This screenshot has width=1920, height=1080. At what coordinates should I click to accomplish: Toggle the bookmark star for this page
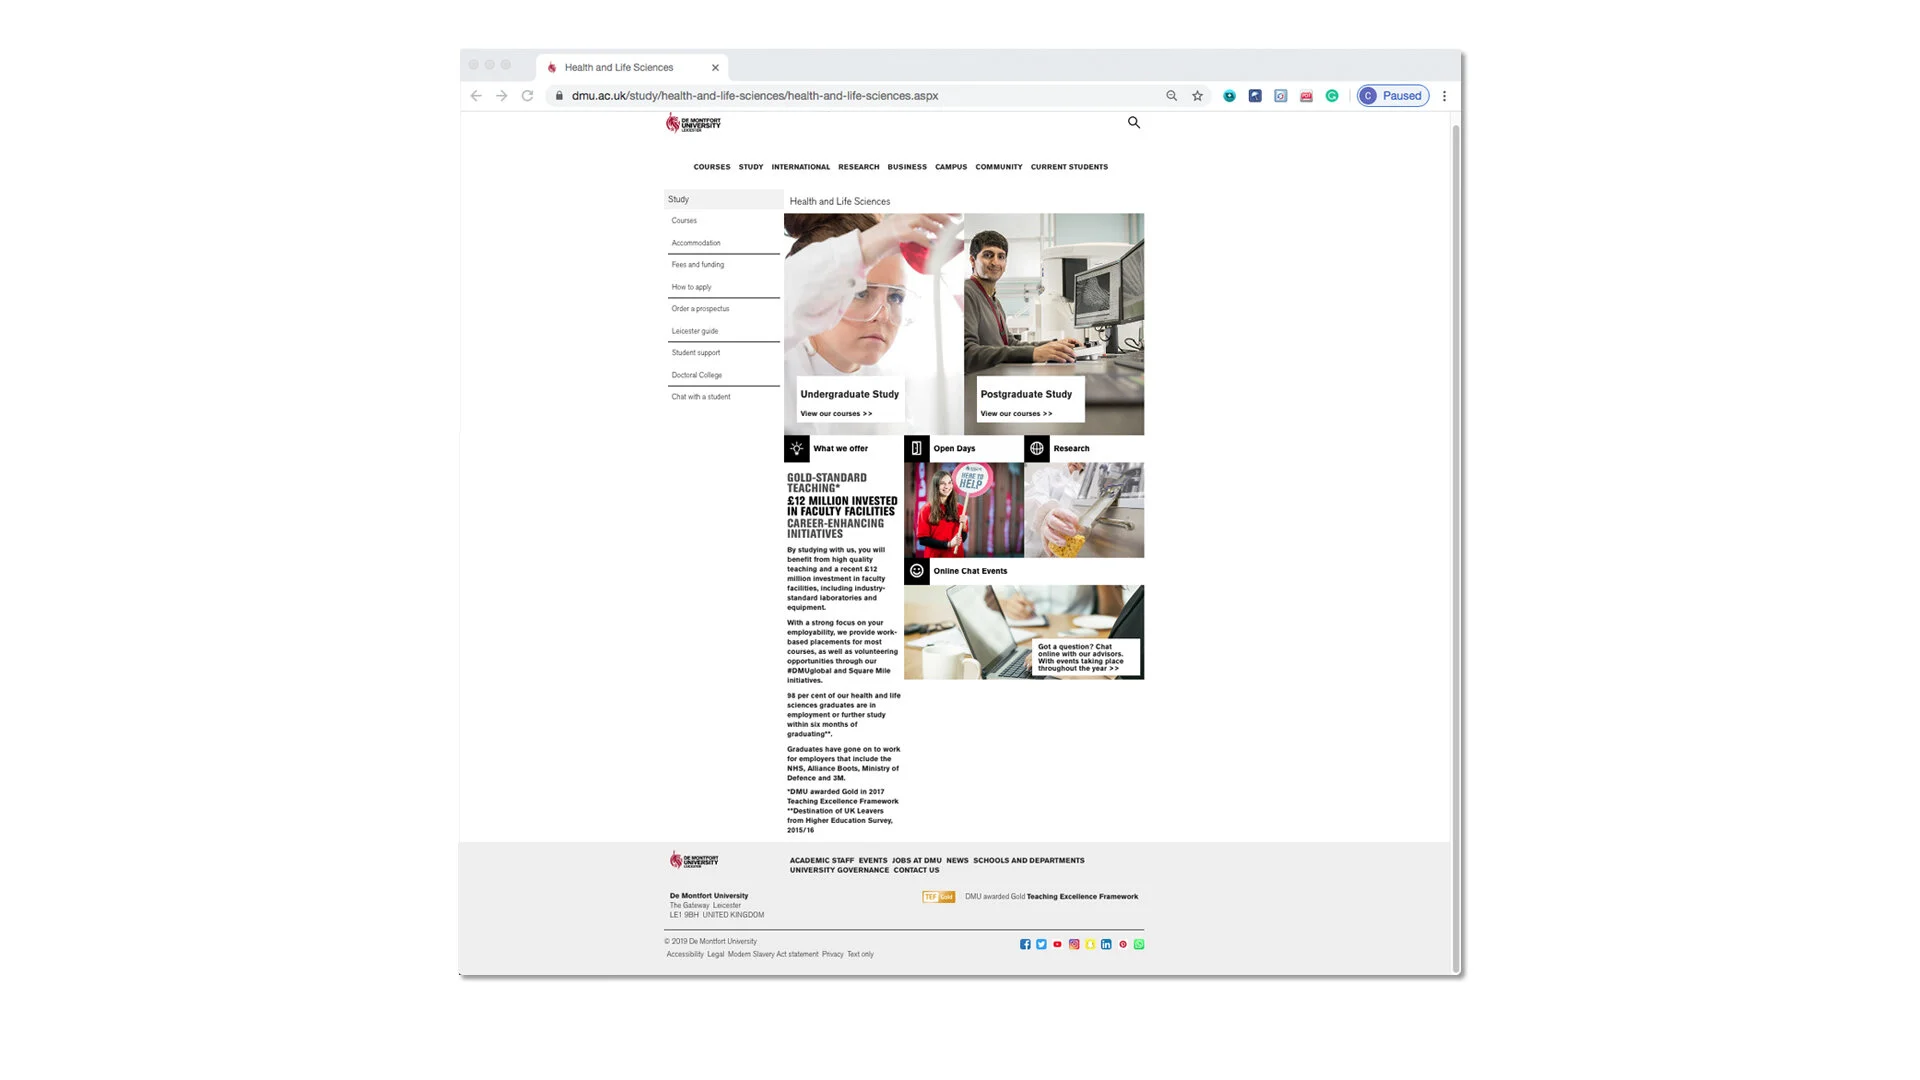tap(1197, 95)
